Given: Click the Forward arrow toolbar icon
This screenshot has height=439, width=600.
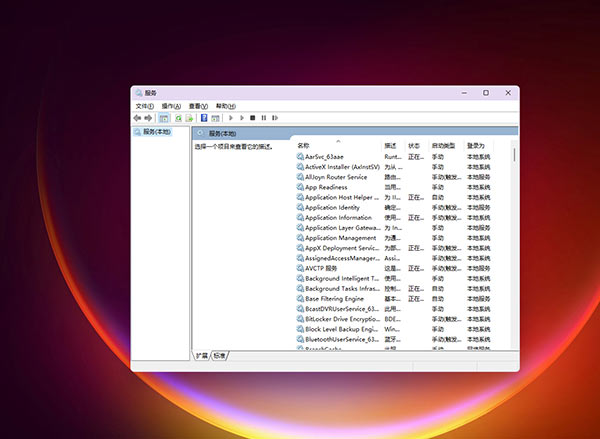Looking at the screenshot, I should pyautogui.click(x=148, y=118).
